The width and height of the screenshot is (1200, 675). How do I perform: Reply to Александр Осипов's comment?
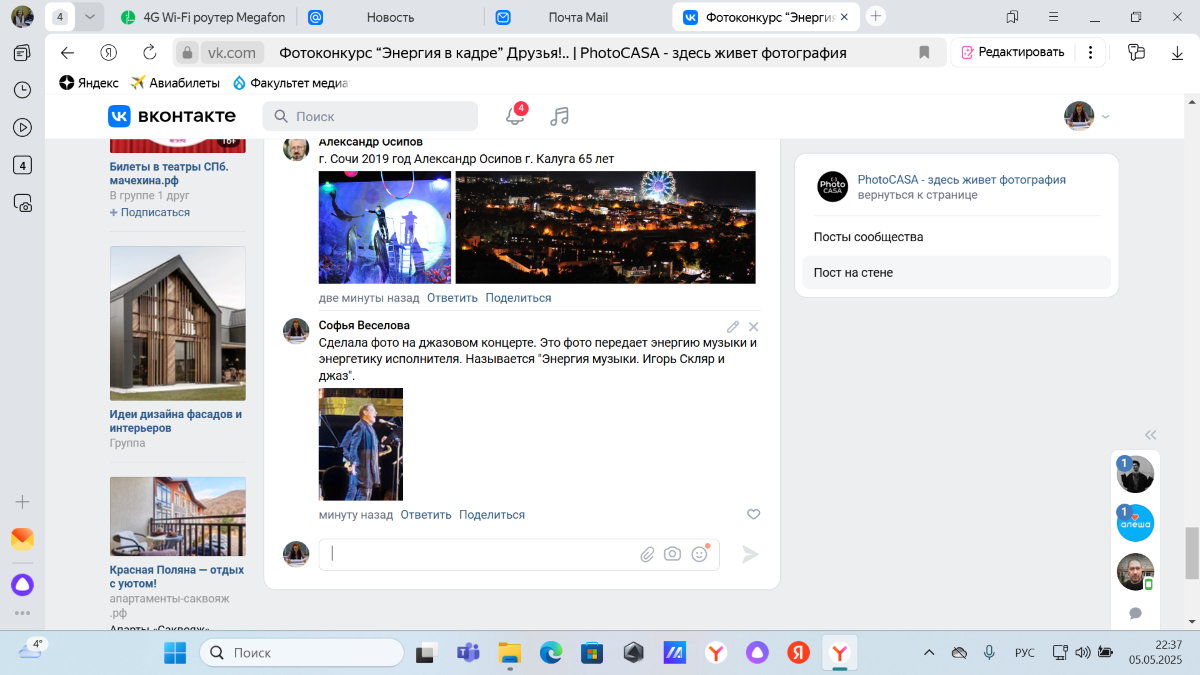[x=452, y=298]
